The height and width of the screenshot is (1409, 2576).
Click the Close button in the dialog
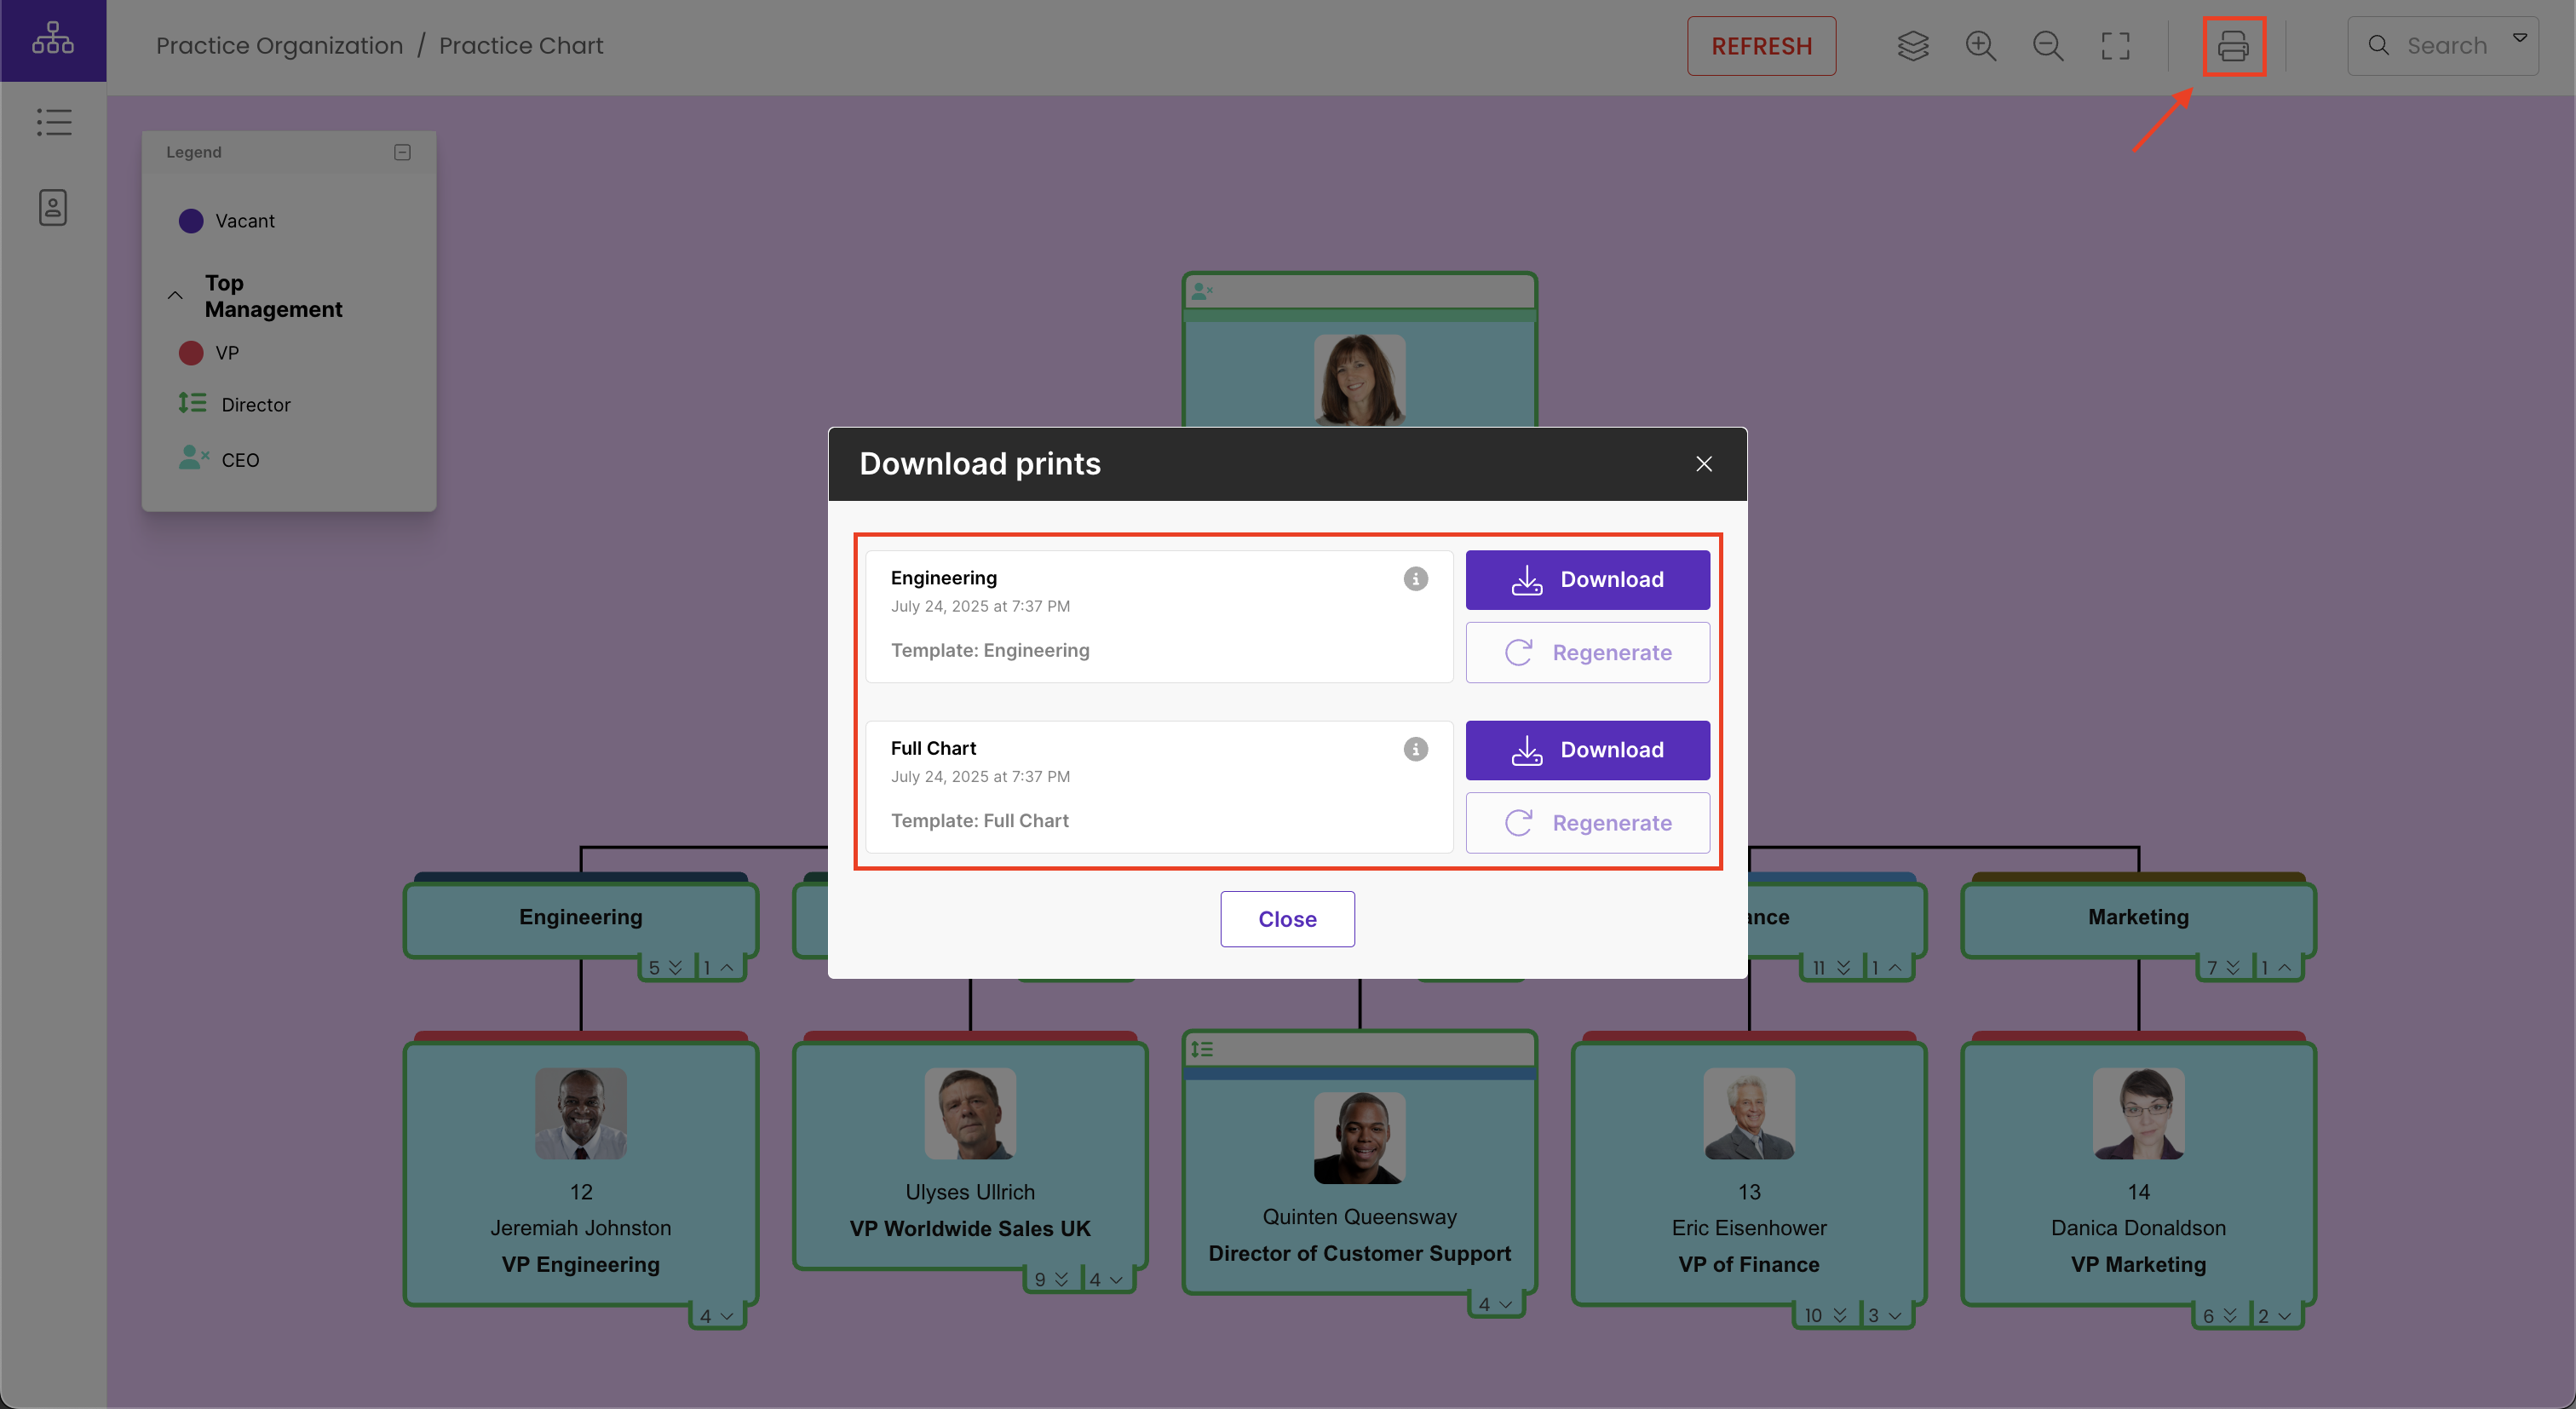point(1287,919)
